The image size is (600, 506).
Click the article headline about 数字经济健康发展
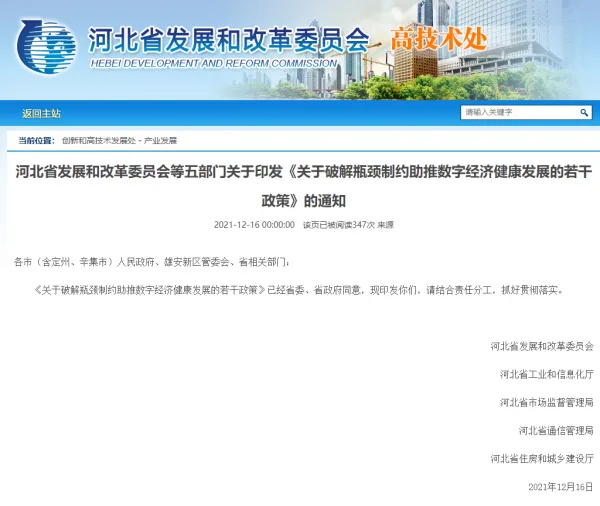[x=303, y=186]
